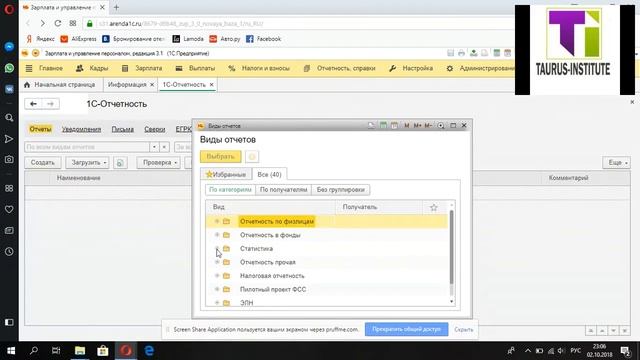
Task: Reload the browser page
Action: tap(58, 24)
